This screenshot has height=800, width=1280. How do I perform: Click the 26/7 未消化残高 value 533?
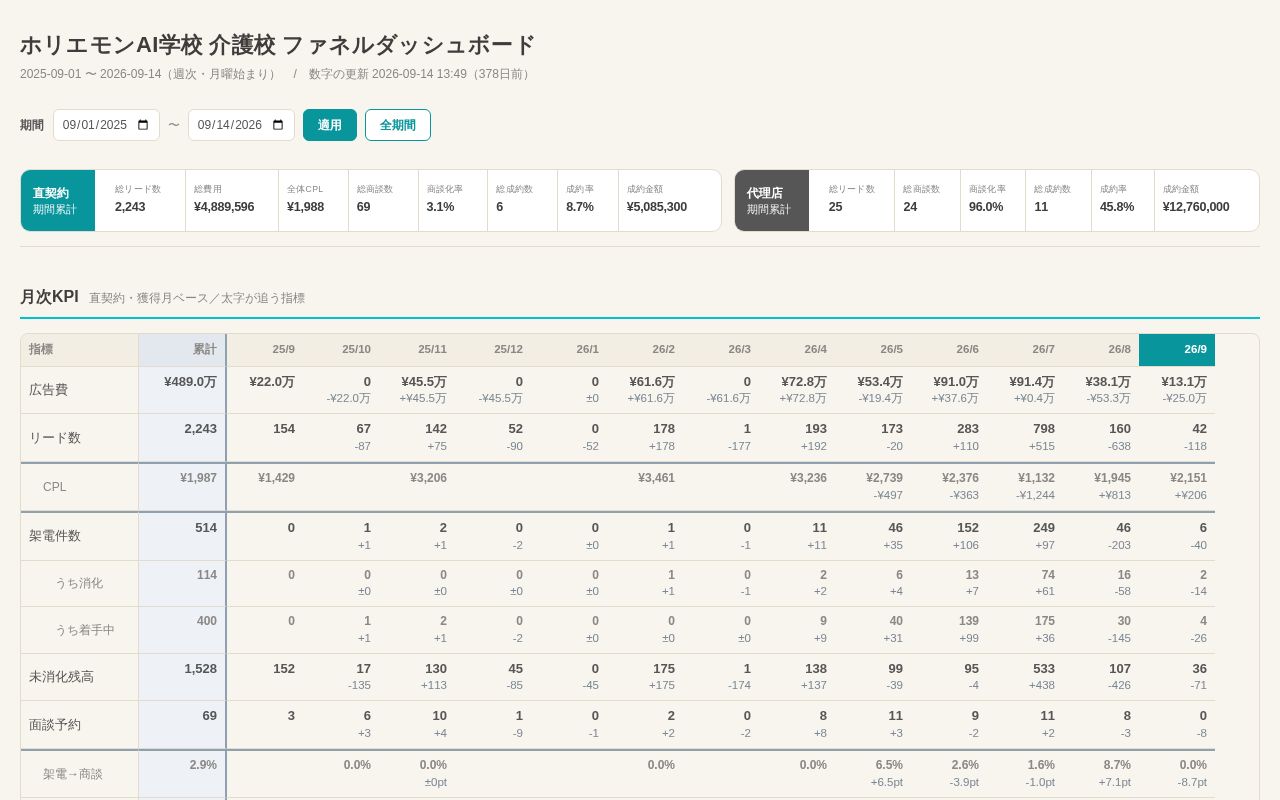[1043, 669]
